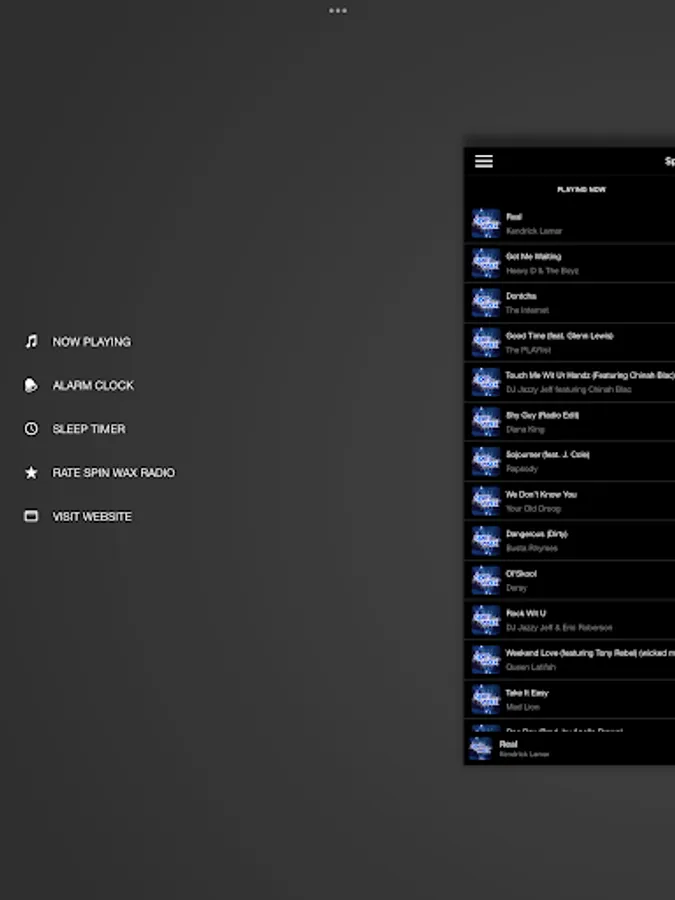Select Touch Me Wit Ur Handz track

coord(569,382)
